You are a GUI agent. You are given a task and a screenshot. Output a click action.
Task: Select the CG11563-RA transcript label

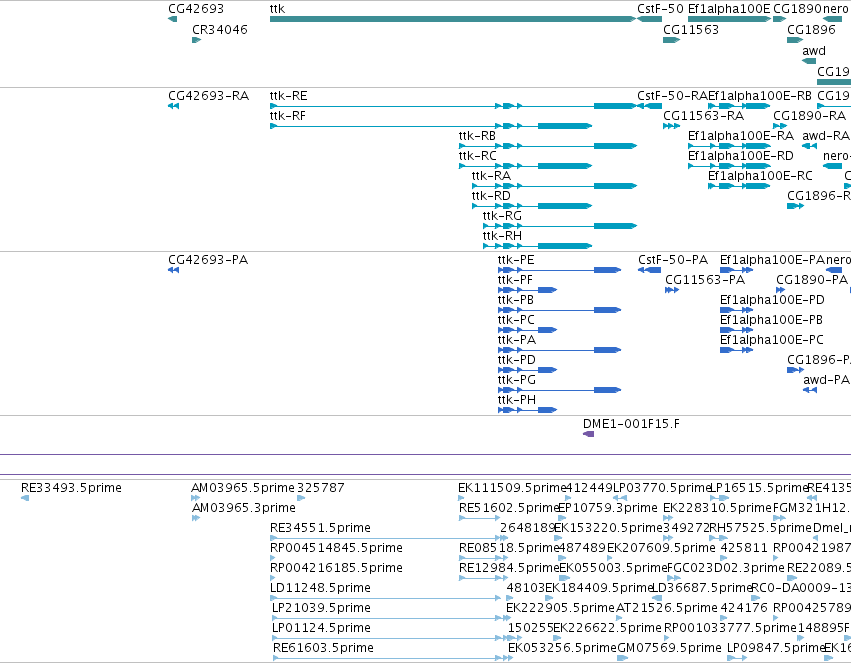[703, 116]
